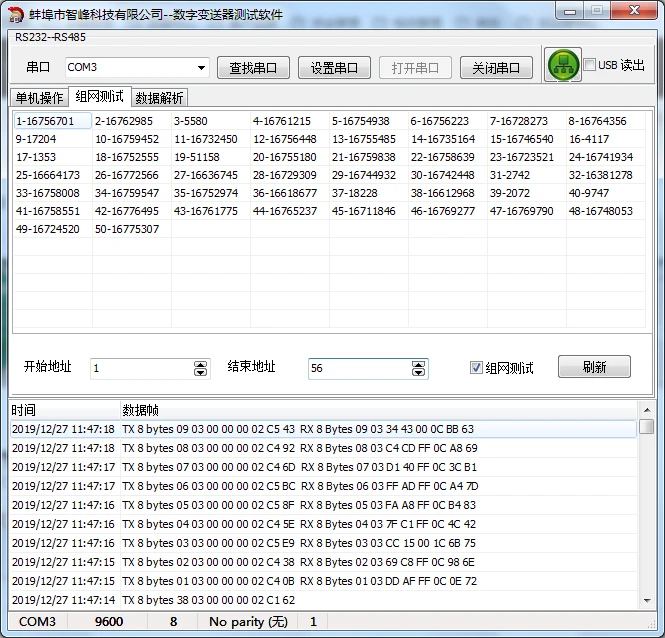This screenshot has width=665, height=638.
Task: Click the 查找串口 button
Action: [253, 67]
